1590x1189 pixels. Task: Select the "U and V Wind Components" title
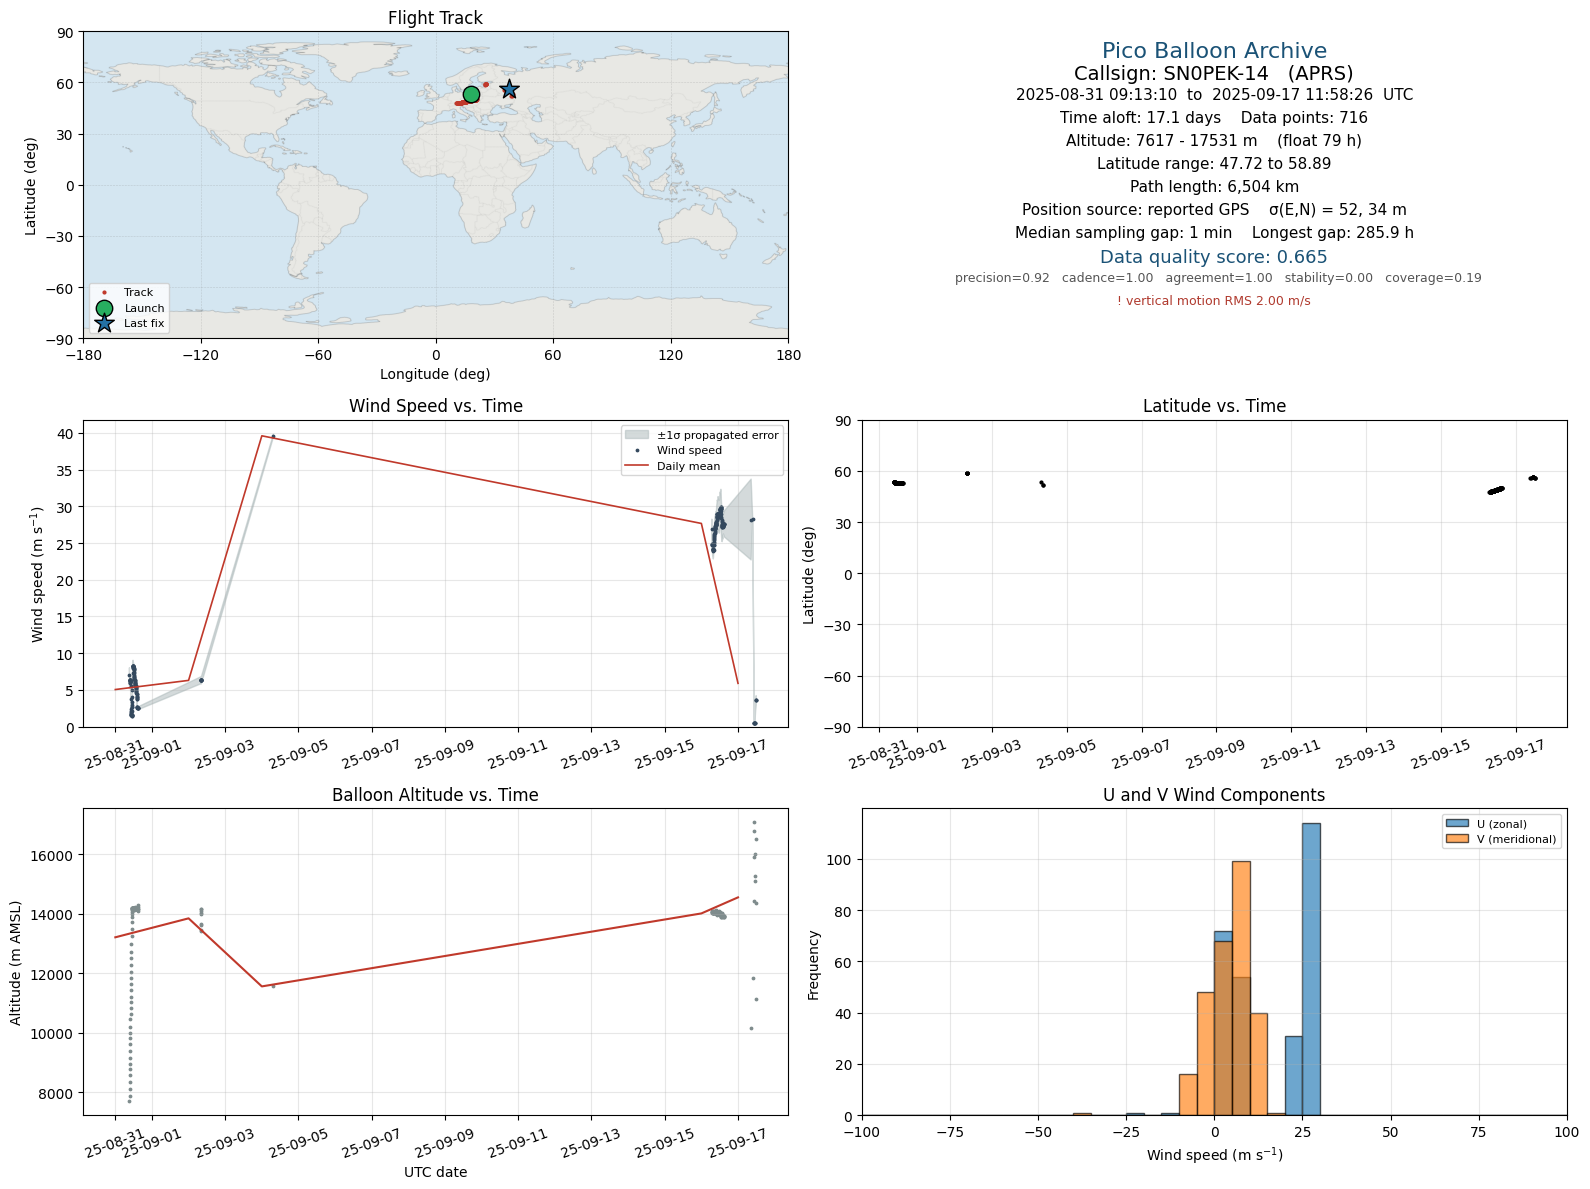click(1214, 795)
